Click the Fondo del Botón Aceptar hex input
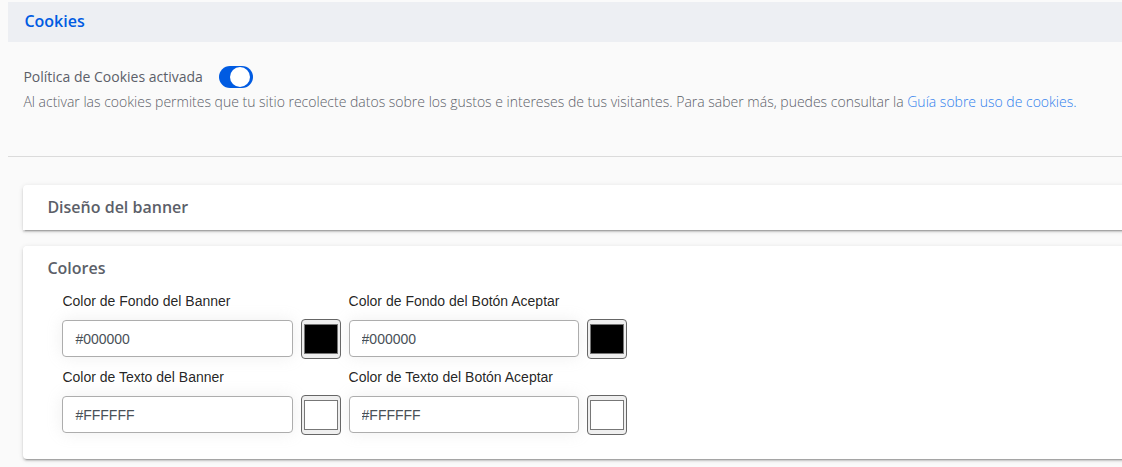 (x=463, y=339)
